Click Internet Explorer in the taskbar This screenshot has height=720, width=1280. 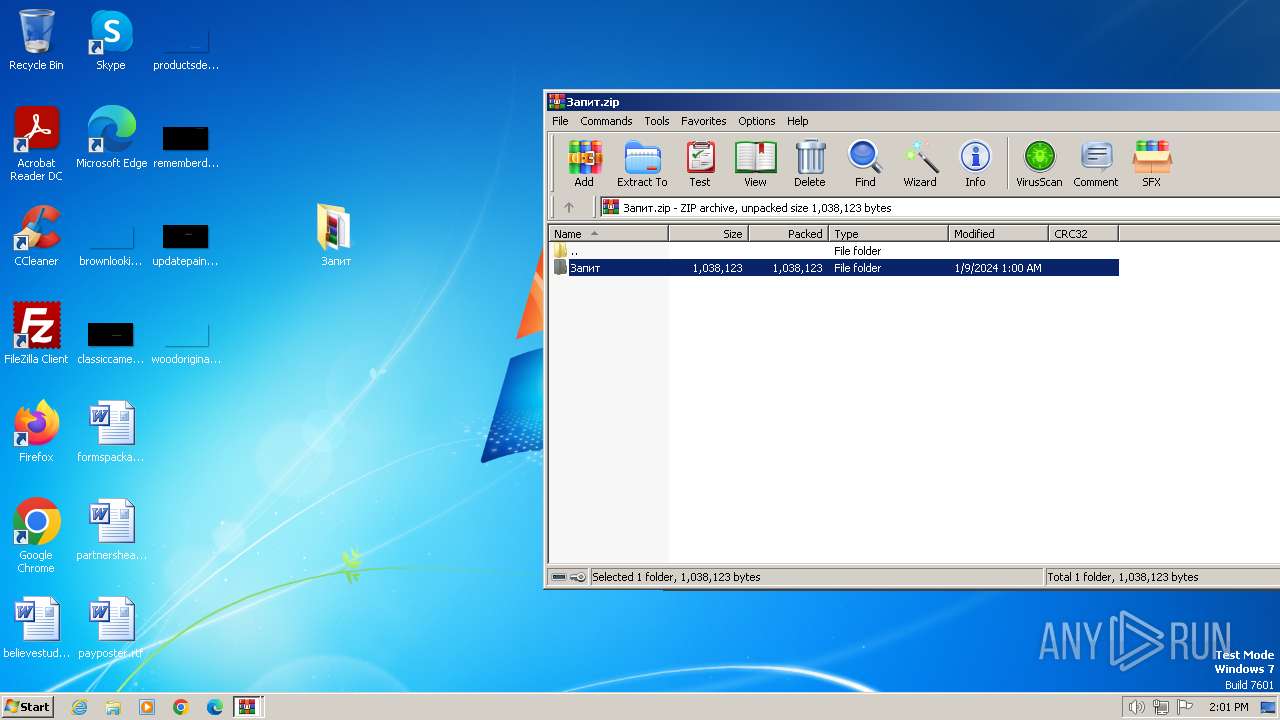coord(79,707)
